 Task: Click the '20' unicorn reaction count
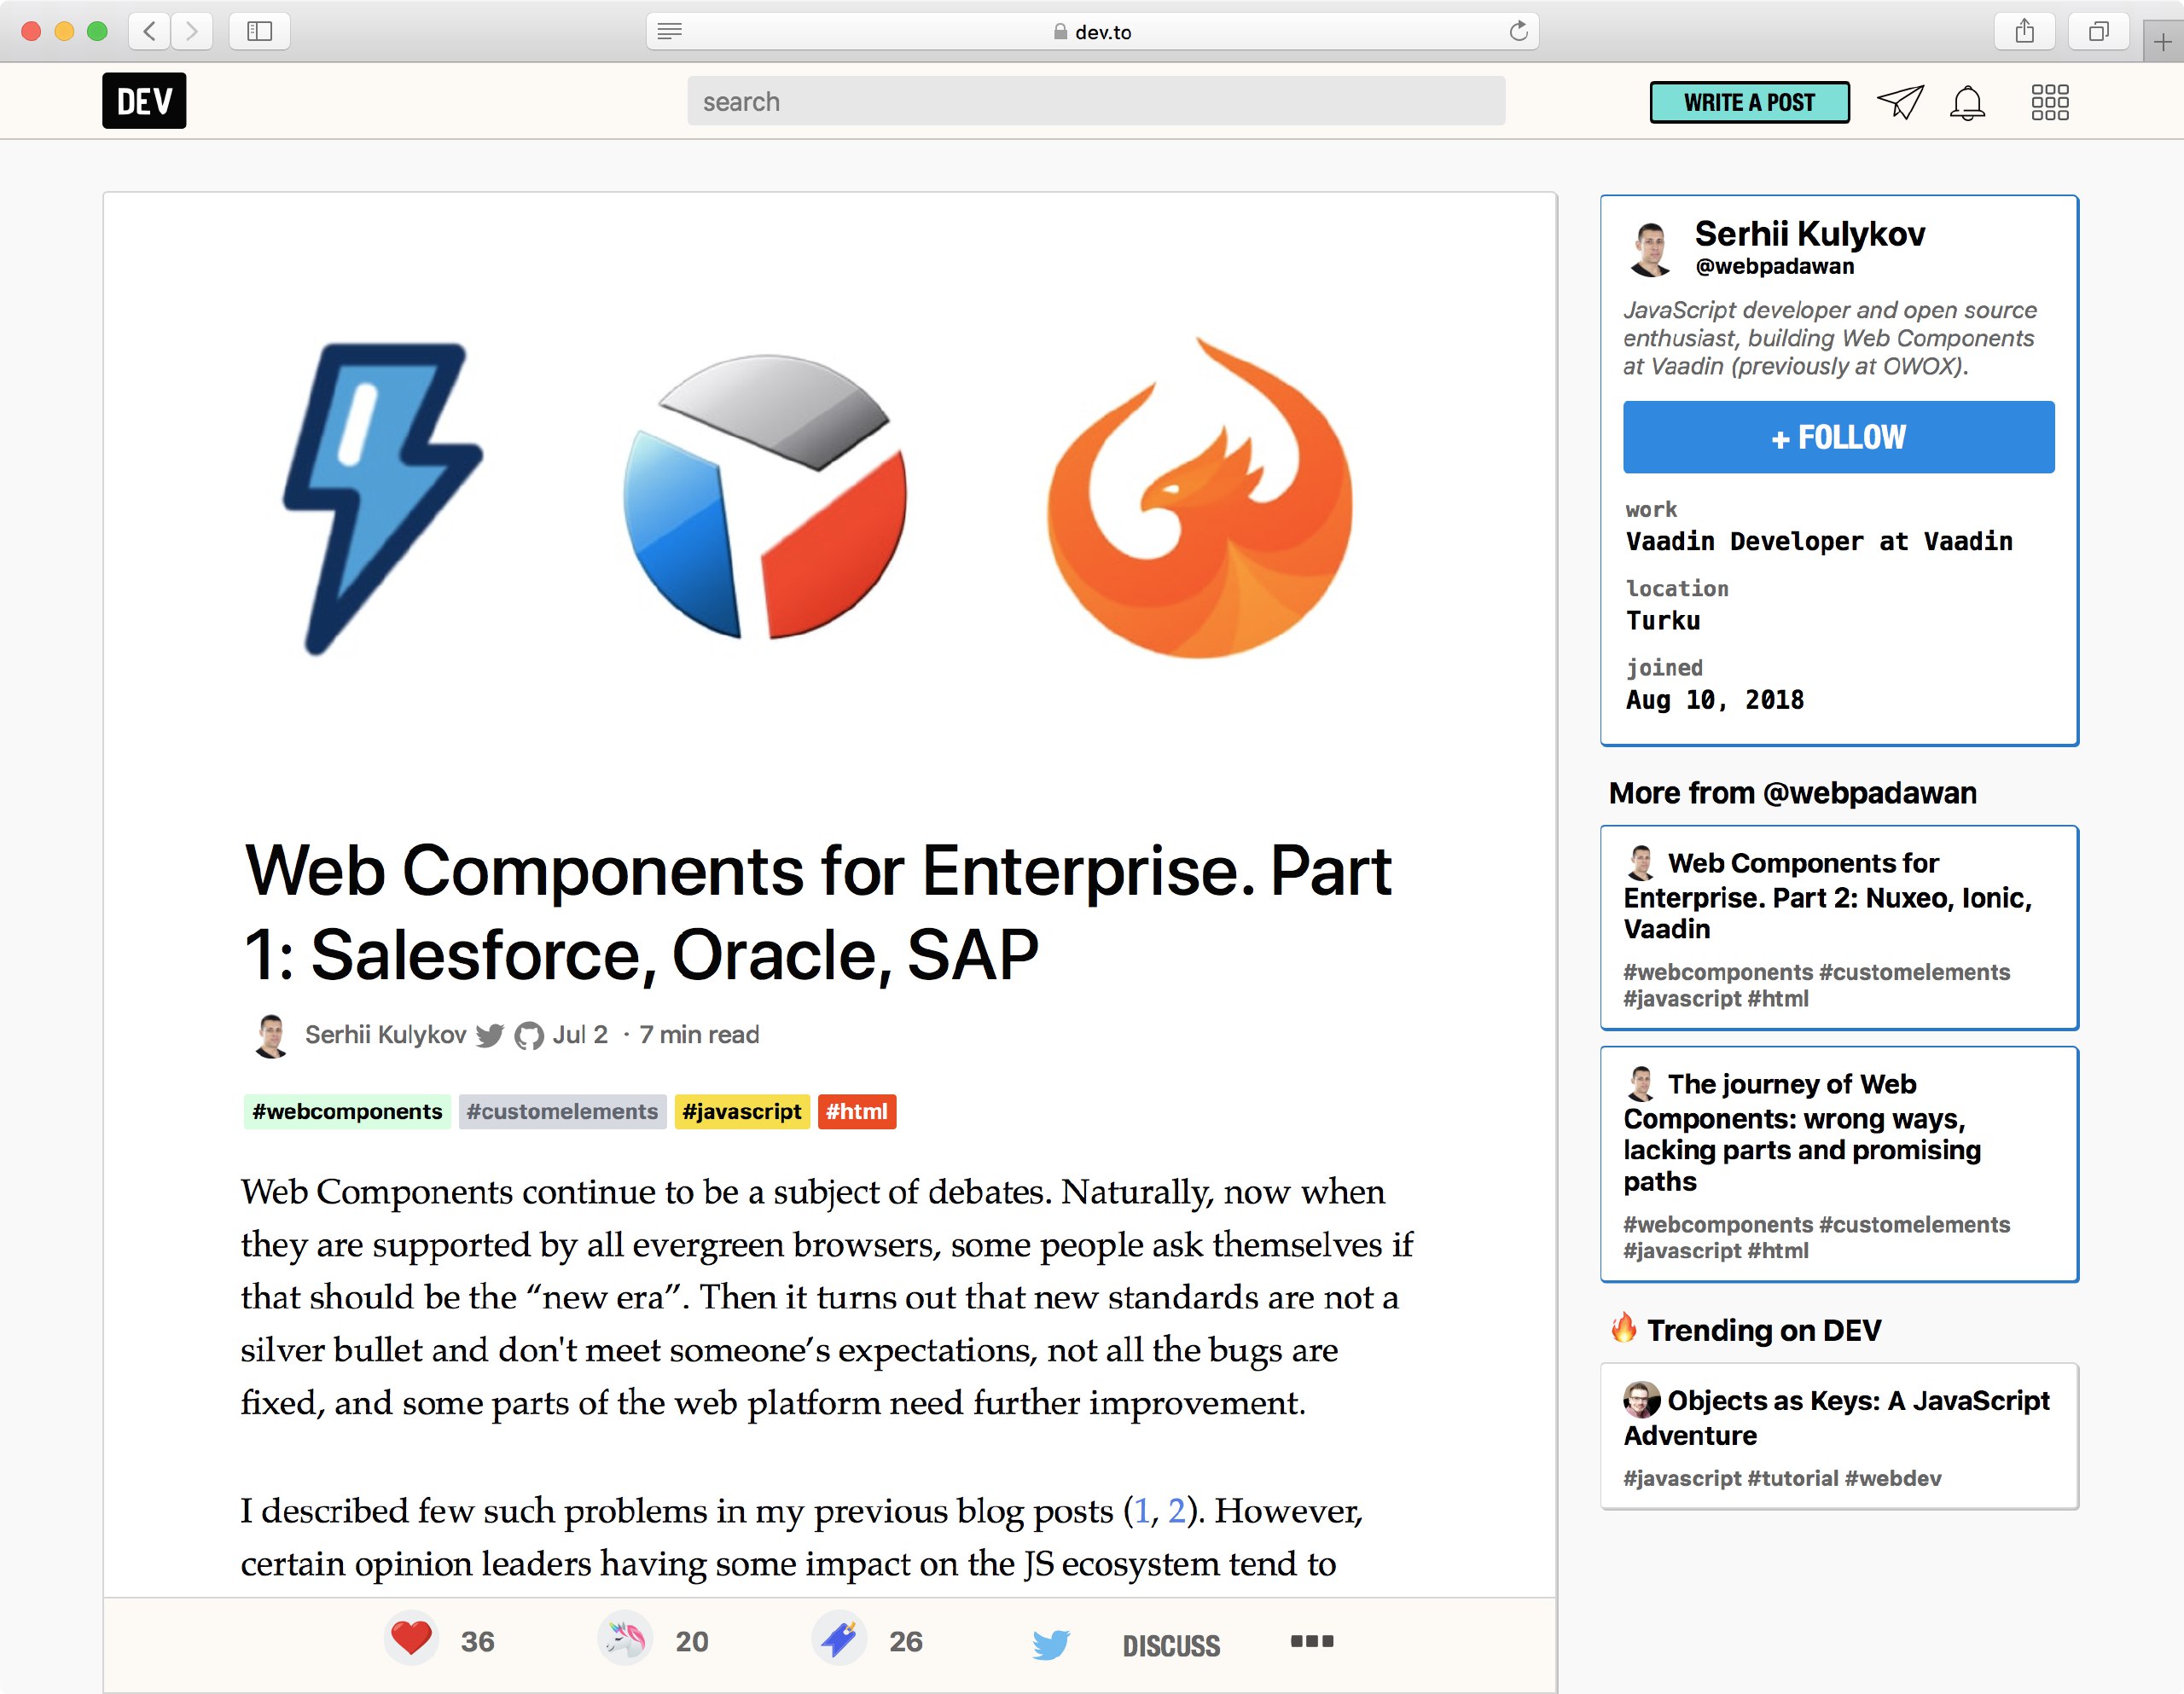click(x=692, y=1641)
